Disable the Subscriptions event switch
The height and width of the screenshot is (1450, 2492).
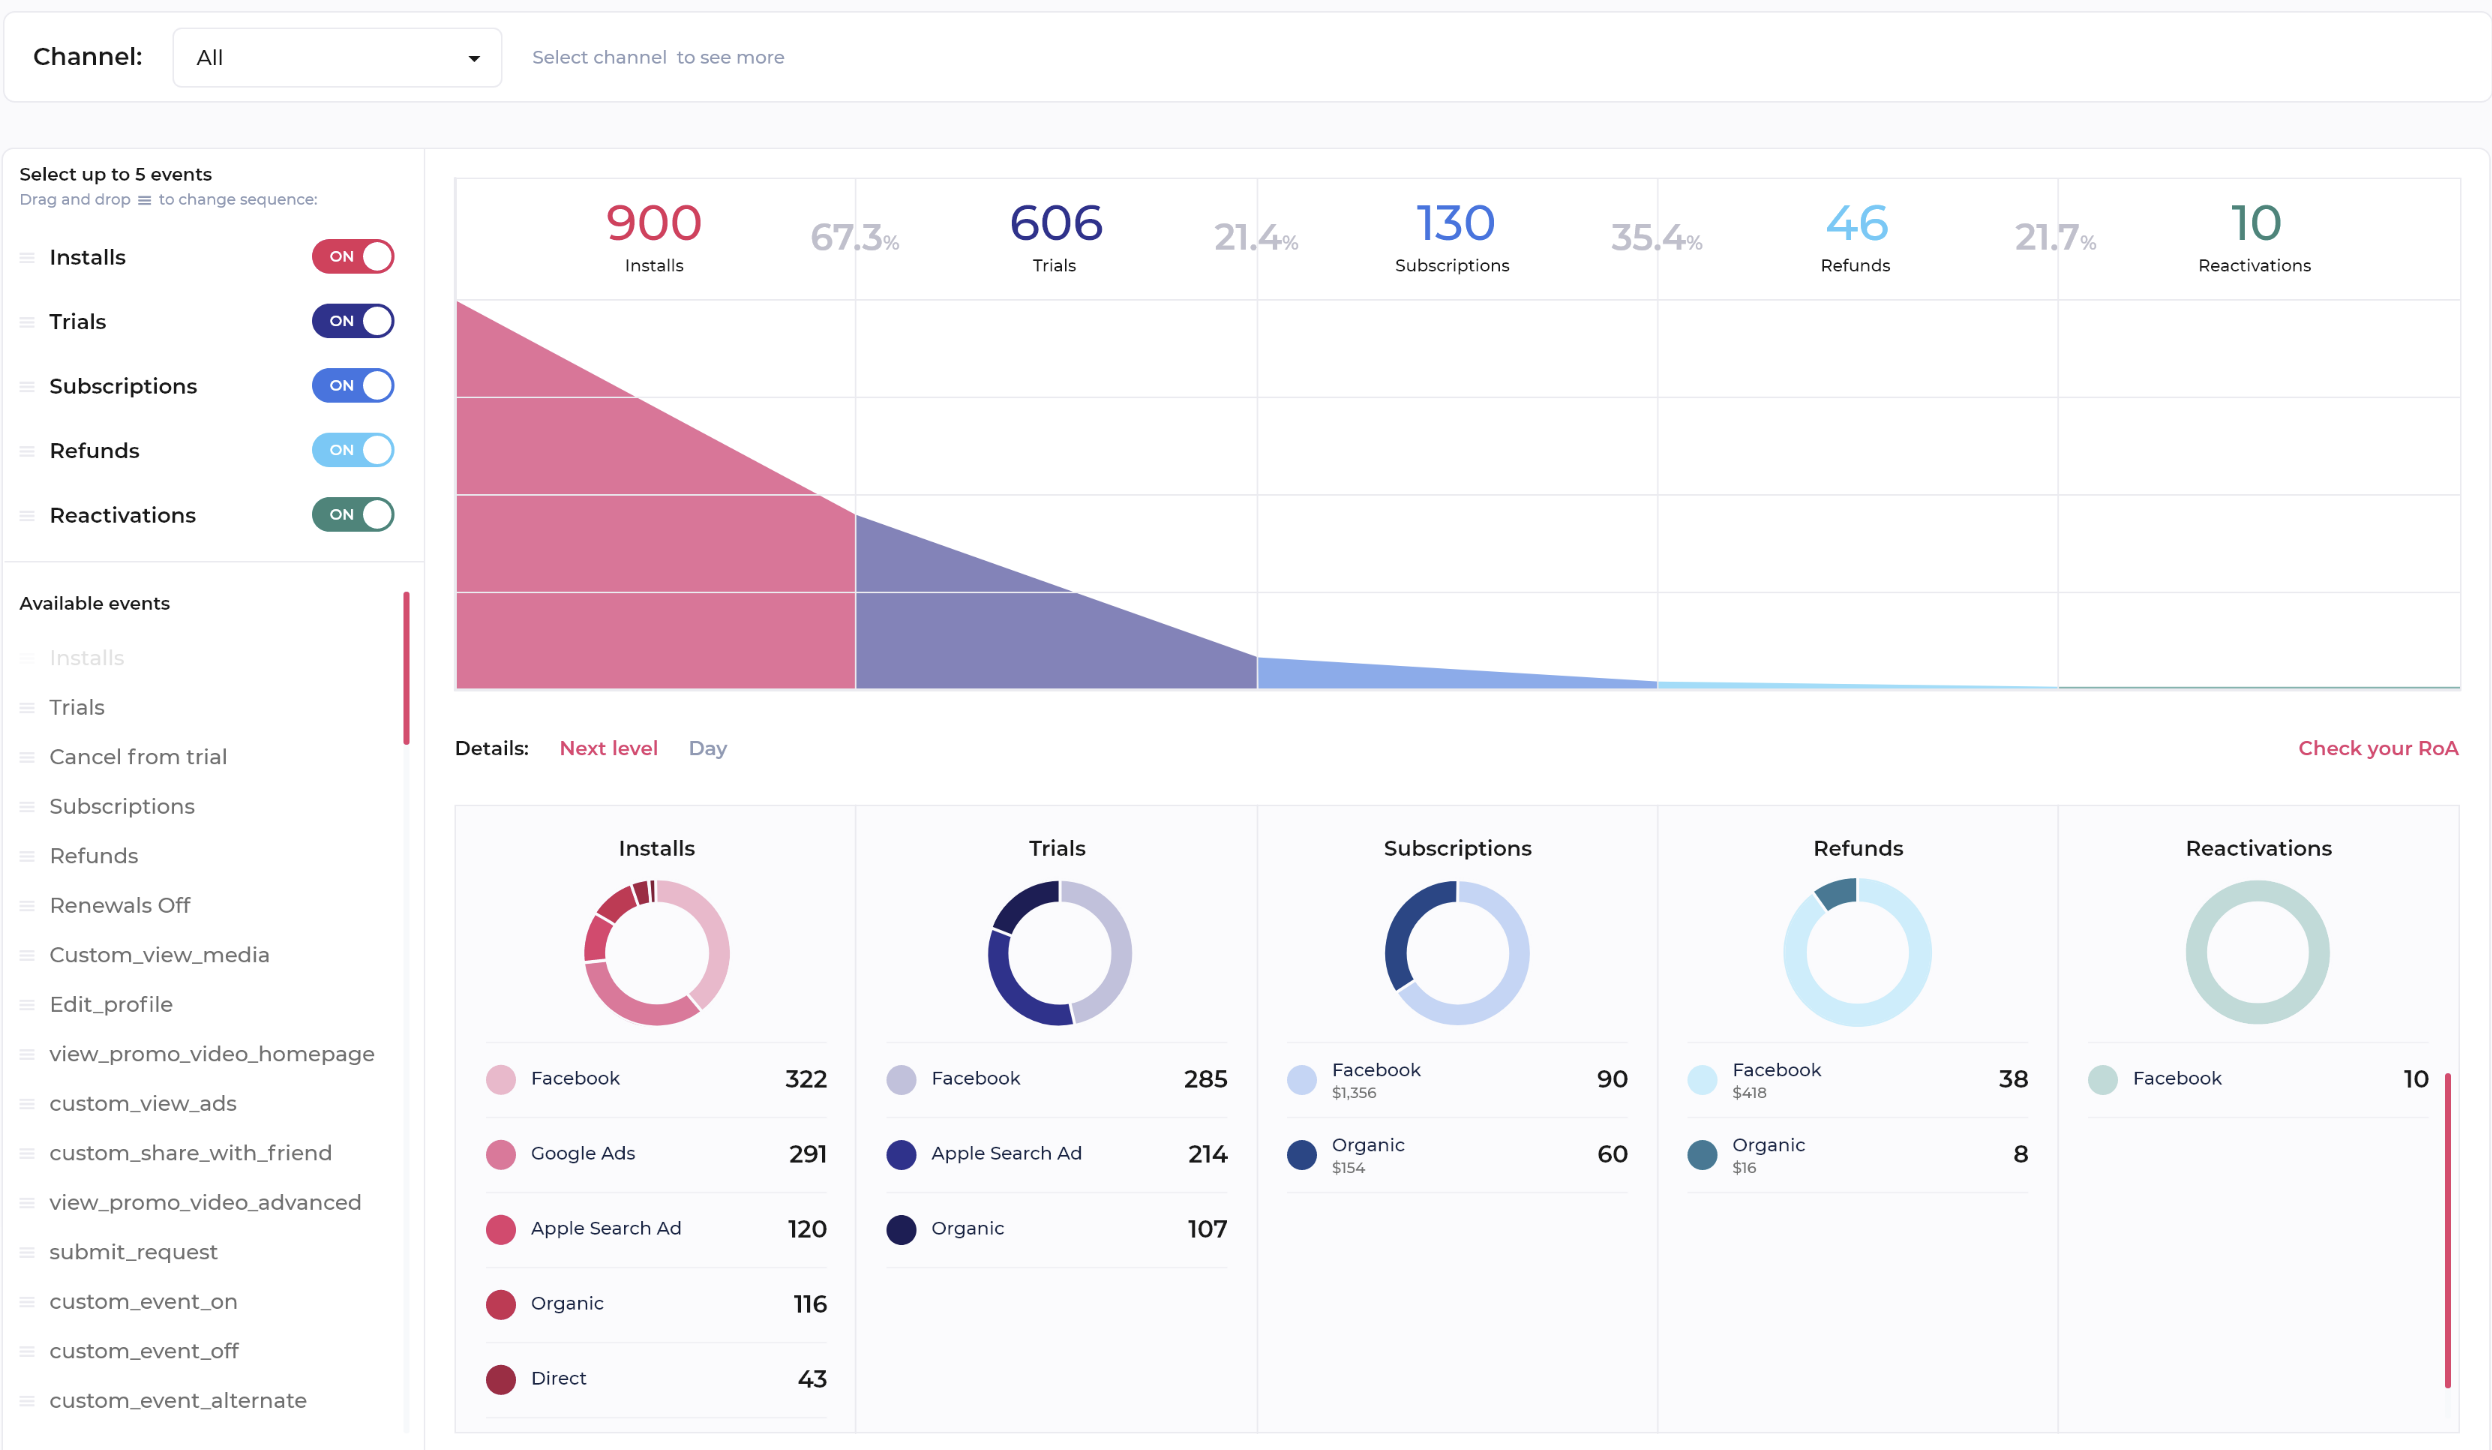tap(353, 386)
